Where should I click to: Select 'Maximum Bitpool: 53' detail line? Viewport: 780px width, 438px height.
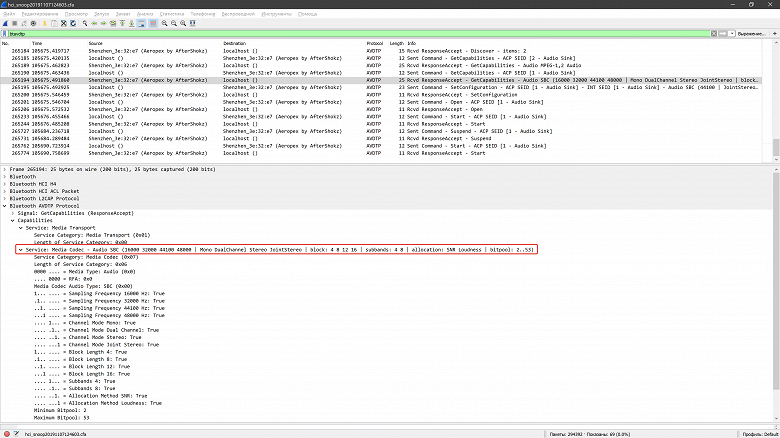(x=61, y=418)
